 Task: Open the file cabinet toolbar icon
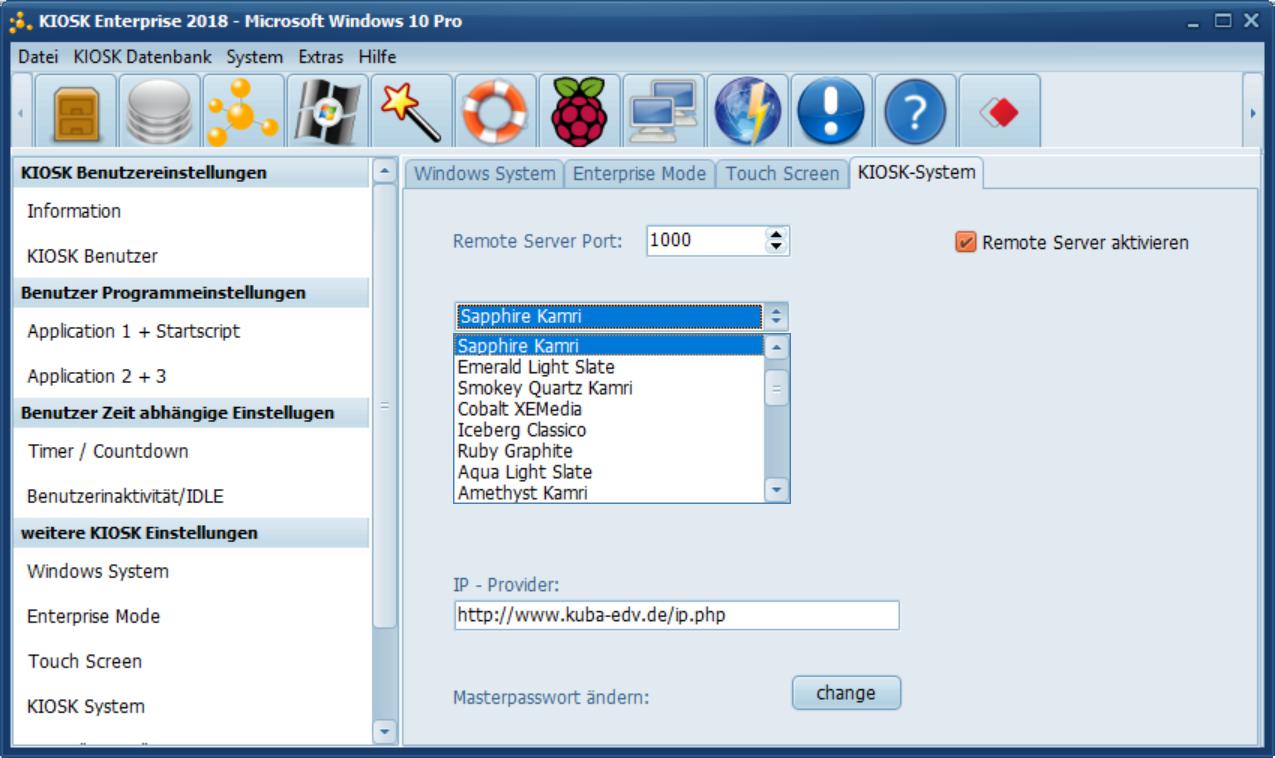[76, 113]
